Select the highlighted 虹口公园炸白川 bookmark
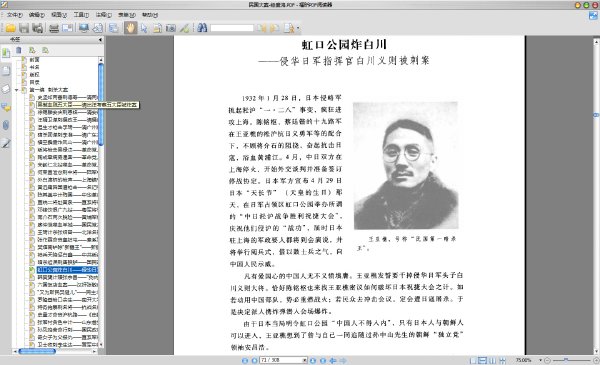The height and width of the screenshot is (365, 600). [67, 270]
